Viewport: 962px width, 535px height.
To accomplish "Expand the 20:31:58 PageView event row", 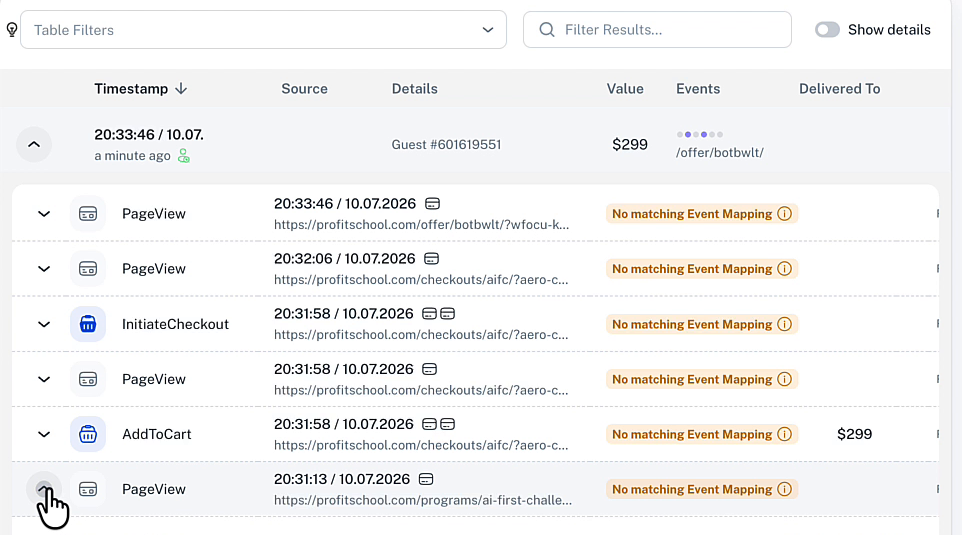I will pos(44,379).
